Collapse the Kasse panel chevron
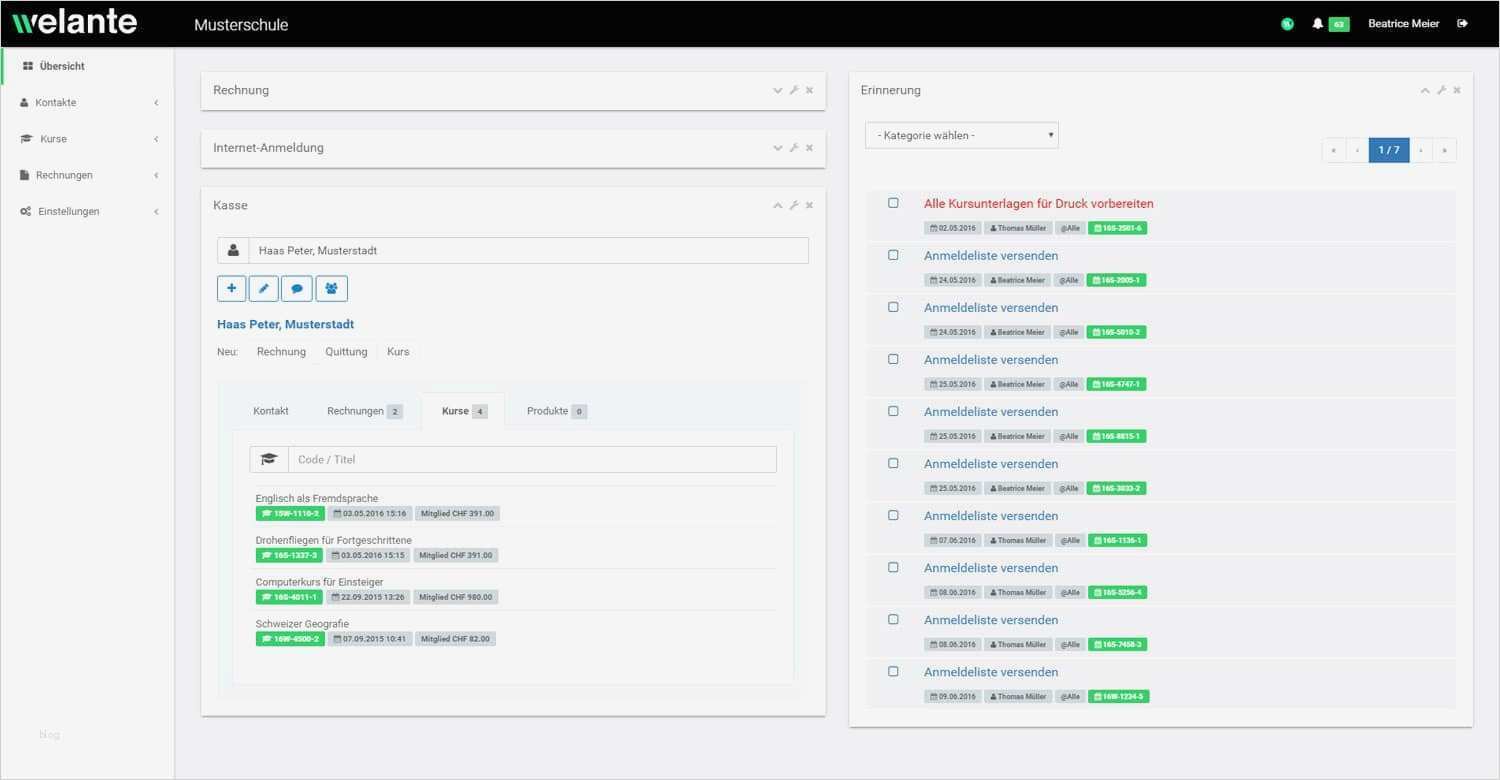The width and height of the screenshot is (1500, 780). pyautogui.click(x=778, y=205)
